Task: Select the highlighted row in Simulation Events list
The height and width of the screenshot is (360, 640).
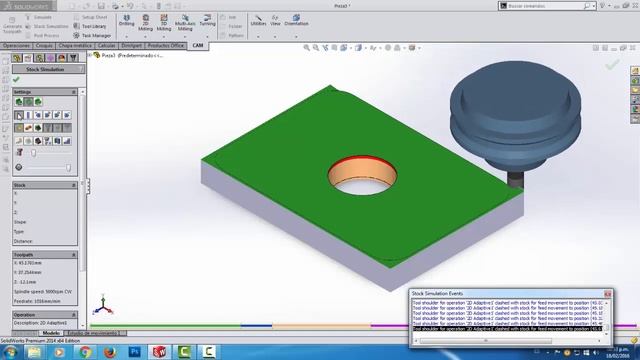Action: click(x=507, y=329)
